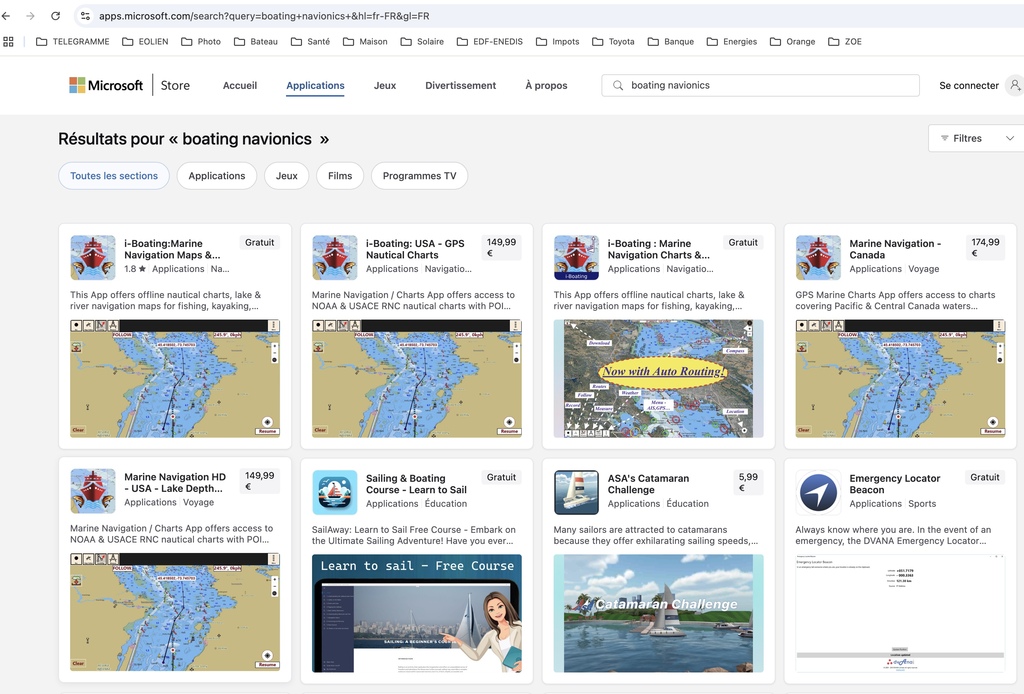
Task: Open the Maison bookmark folder
Action: [365, 42]
